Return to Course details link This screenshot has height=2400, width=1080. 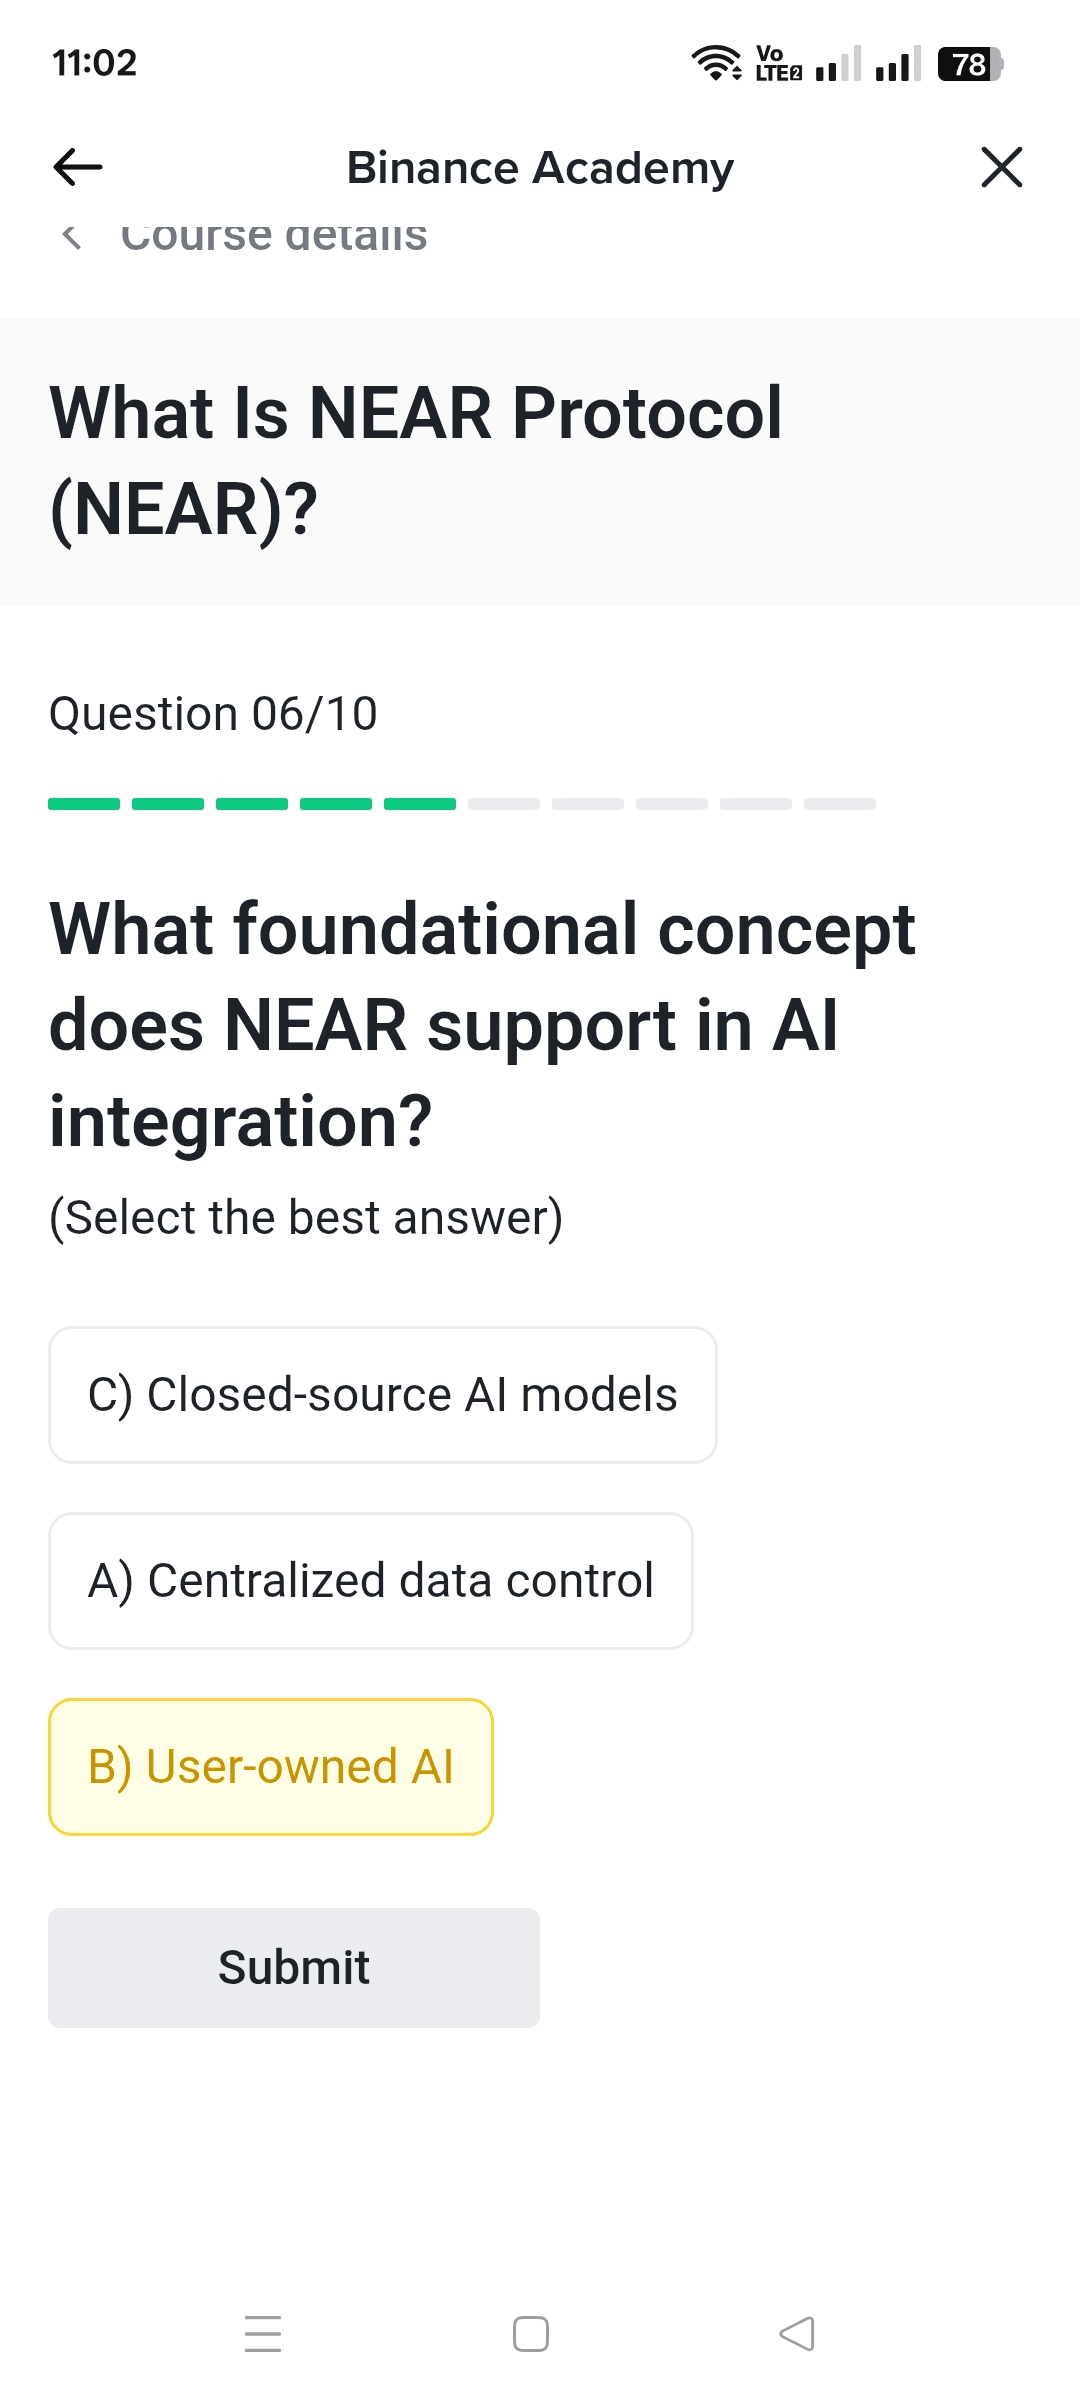273,237
